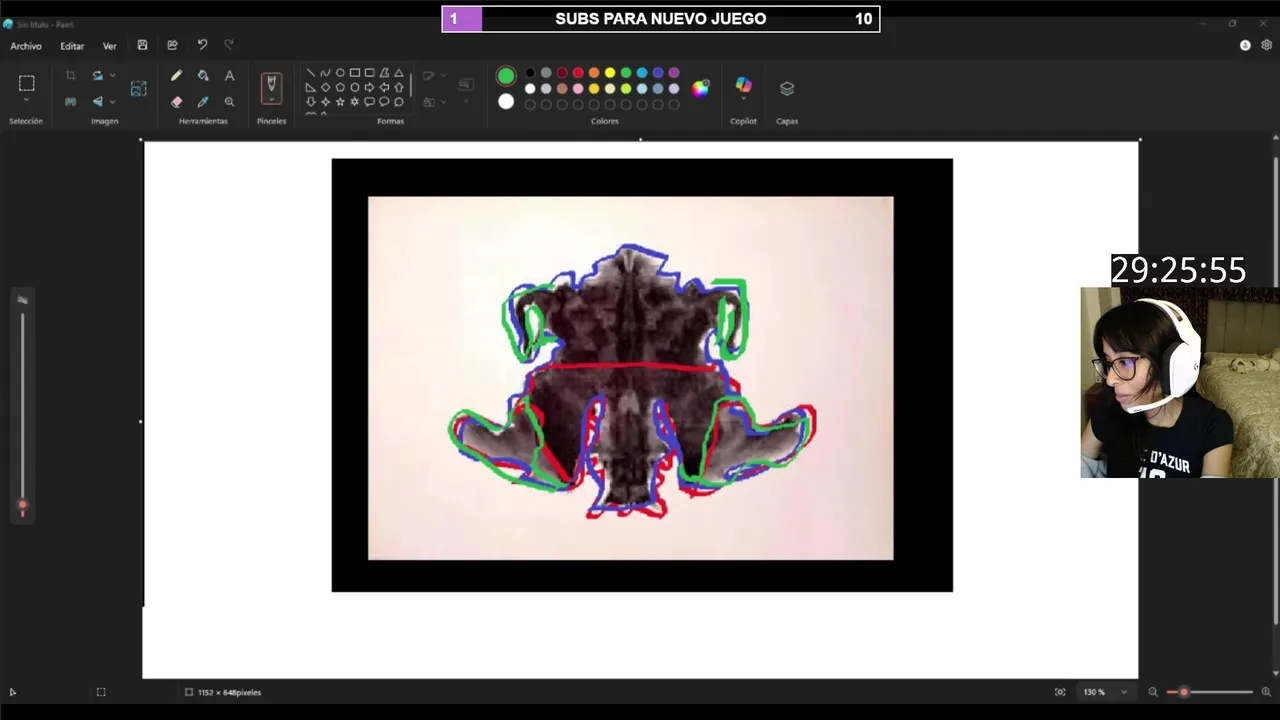The height and width of the screenshot is (720, 1280).
Task: Select the Magnifier tool
Action: click(229, 101)
